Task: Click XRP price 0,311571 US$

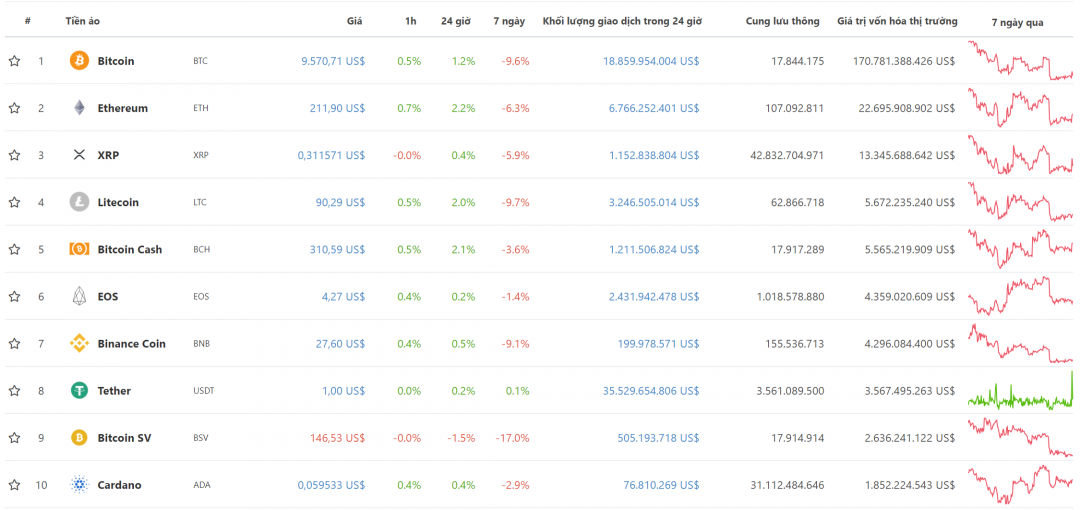Action: (x=331, y=155)
